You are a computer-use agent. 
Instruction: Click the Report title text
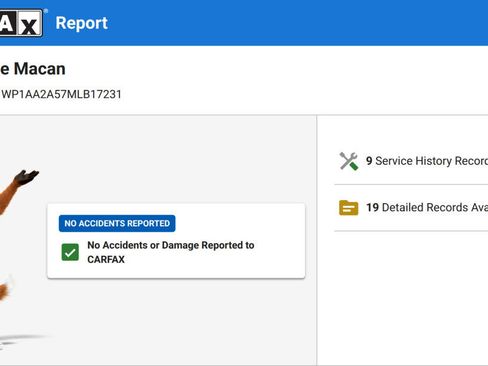coord(82,23)
